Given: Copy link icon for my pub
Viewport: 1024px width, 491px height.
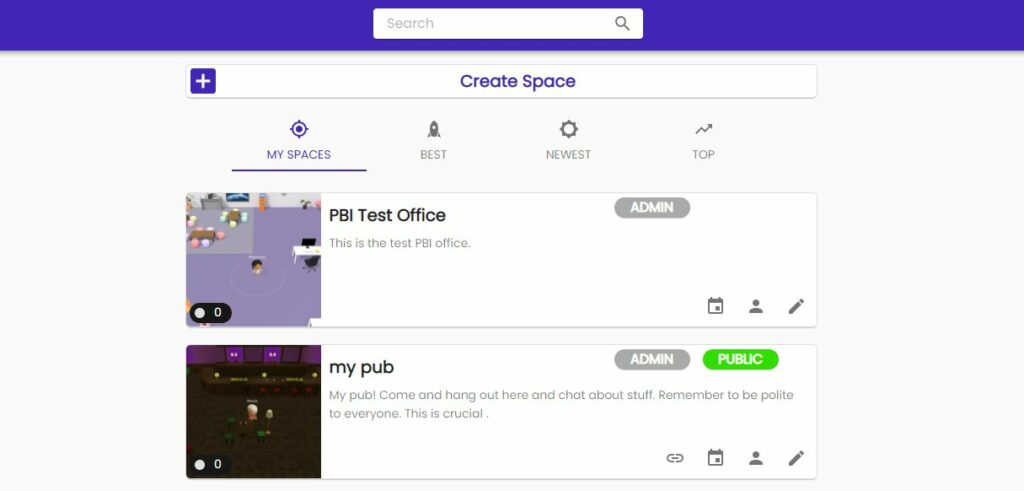Looking at the screenshot, I should (675, 458).
